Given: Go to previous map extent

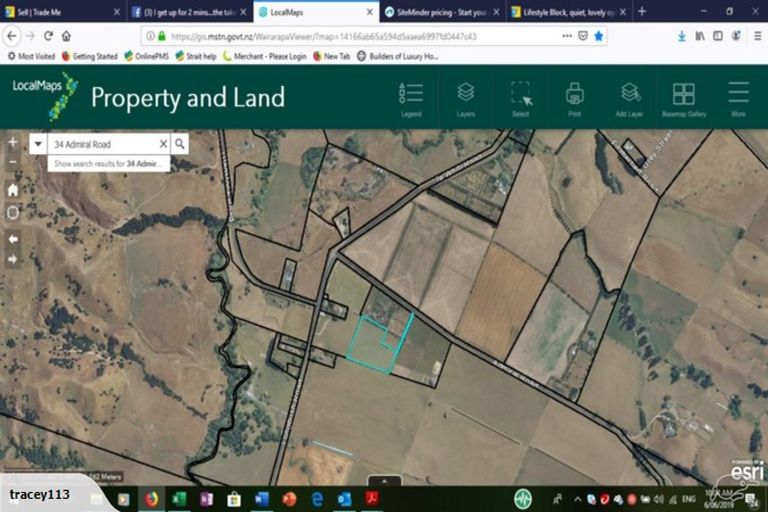Looking at the screenshot, I should pos(12,239).
